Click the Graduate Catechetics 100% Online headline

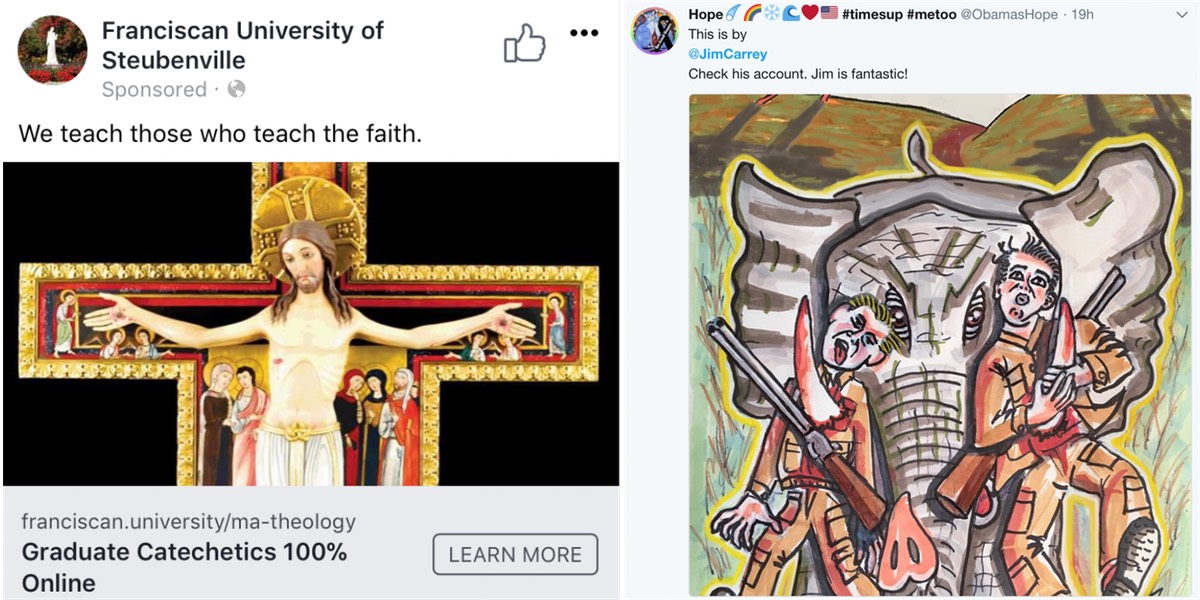click(x=184, y=566)
